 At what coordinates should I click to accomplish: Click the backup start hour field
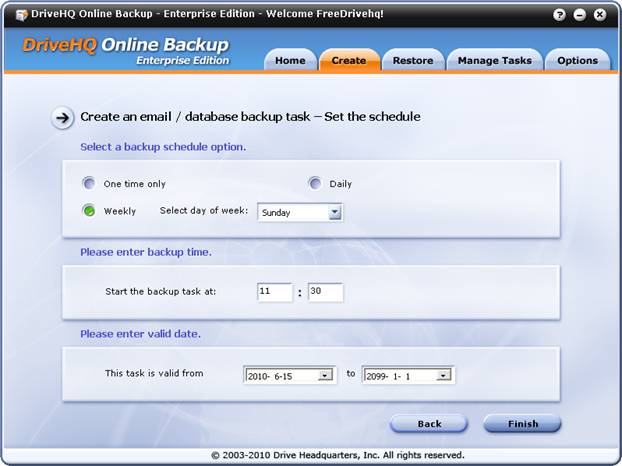(x=275, y=292)
